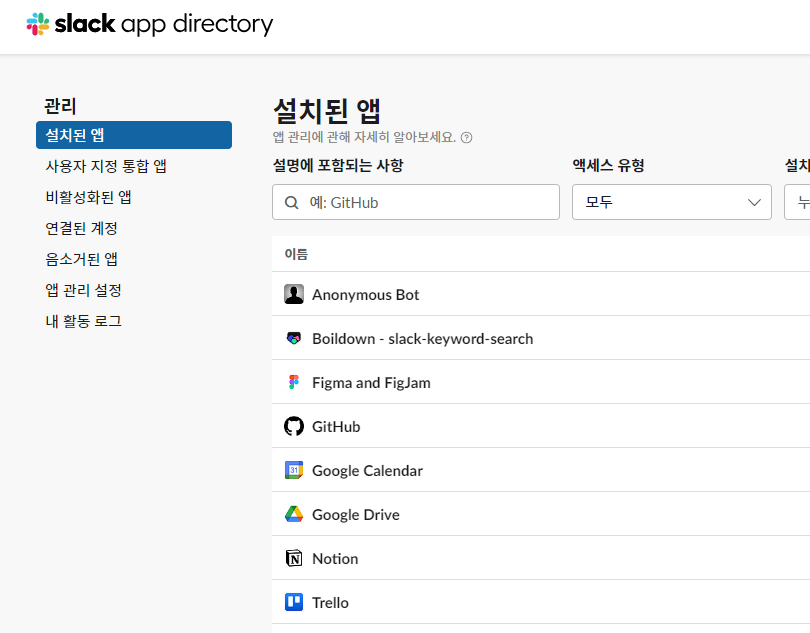
Task: Click the Google Drive icon
Action: point(294,514)
